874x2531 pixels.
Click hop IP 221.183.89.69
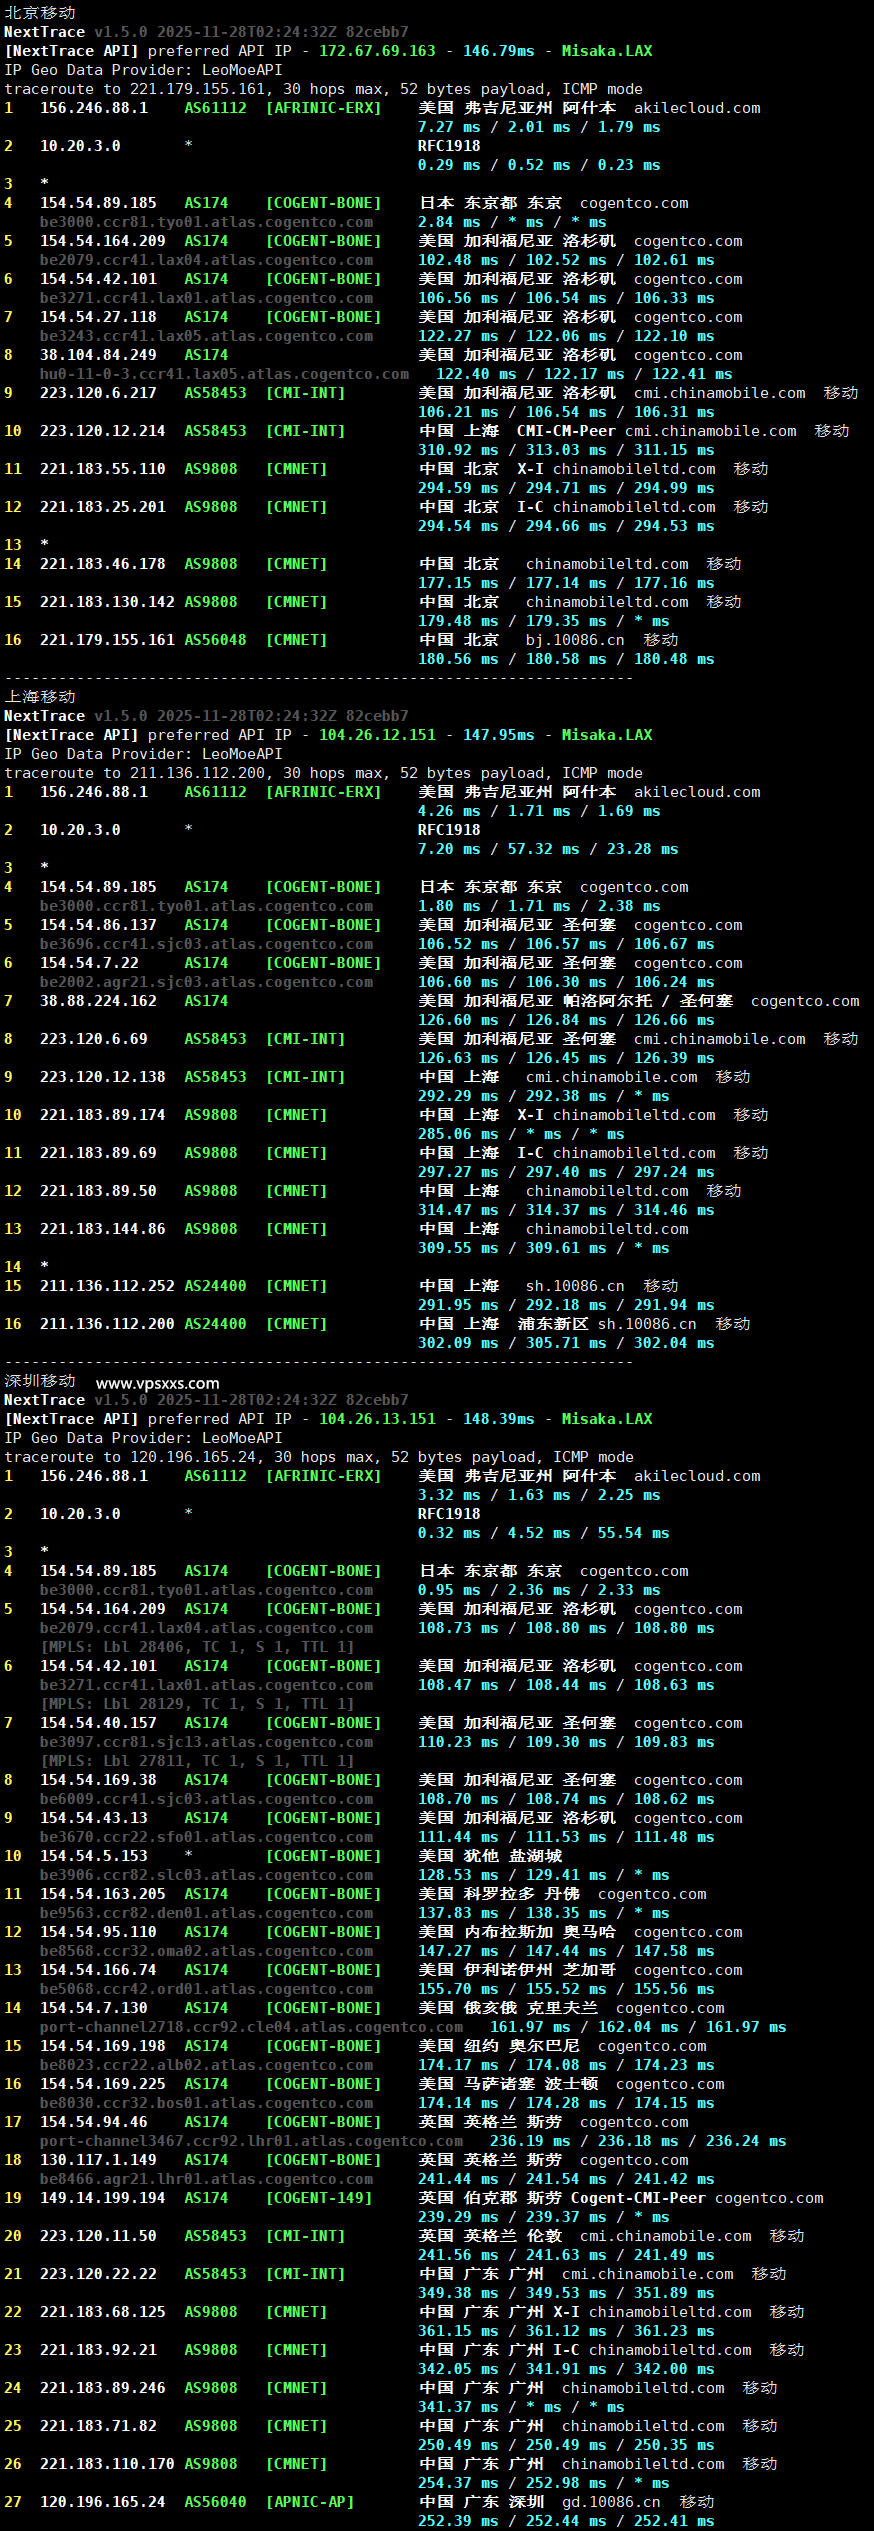point(98,1153)
